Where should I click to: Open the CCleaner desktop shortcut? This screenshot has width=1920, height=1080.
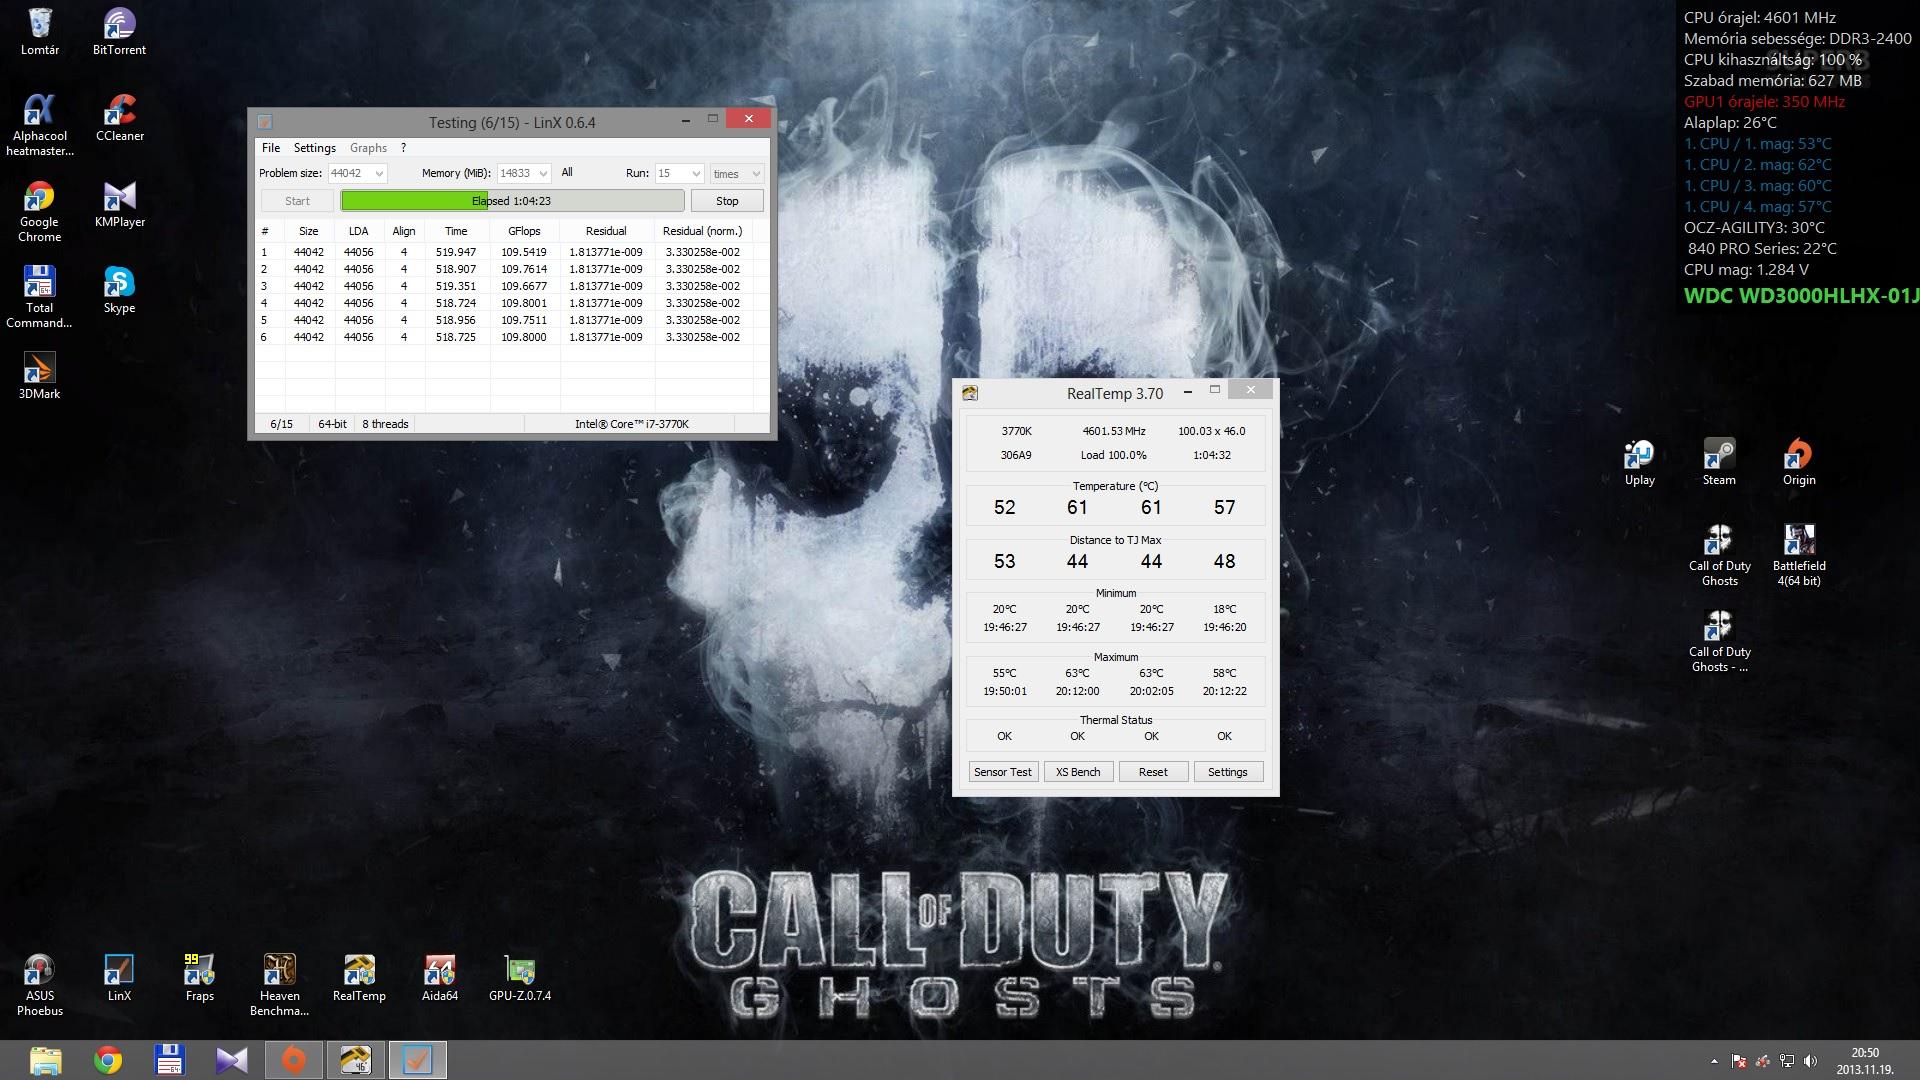tap(119, 112)
